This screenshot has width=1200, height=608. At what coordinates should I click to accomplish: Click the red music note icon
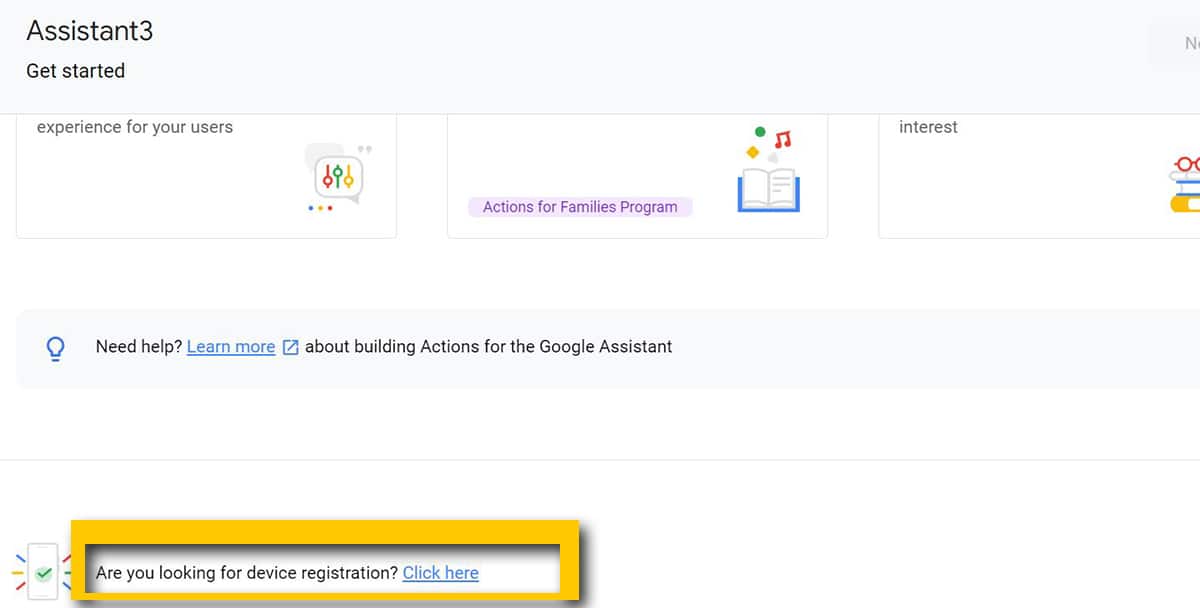click(783, 139)
